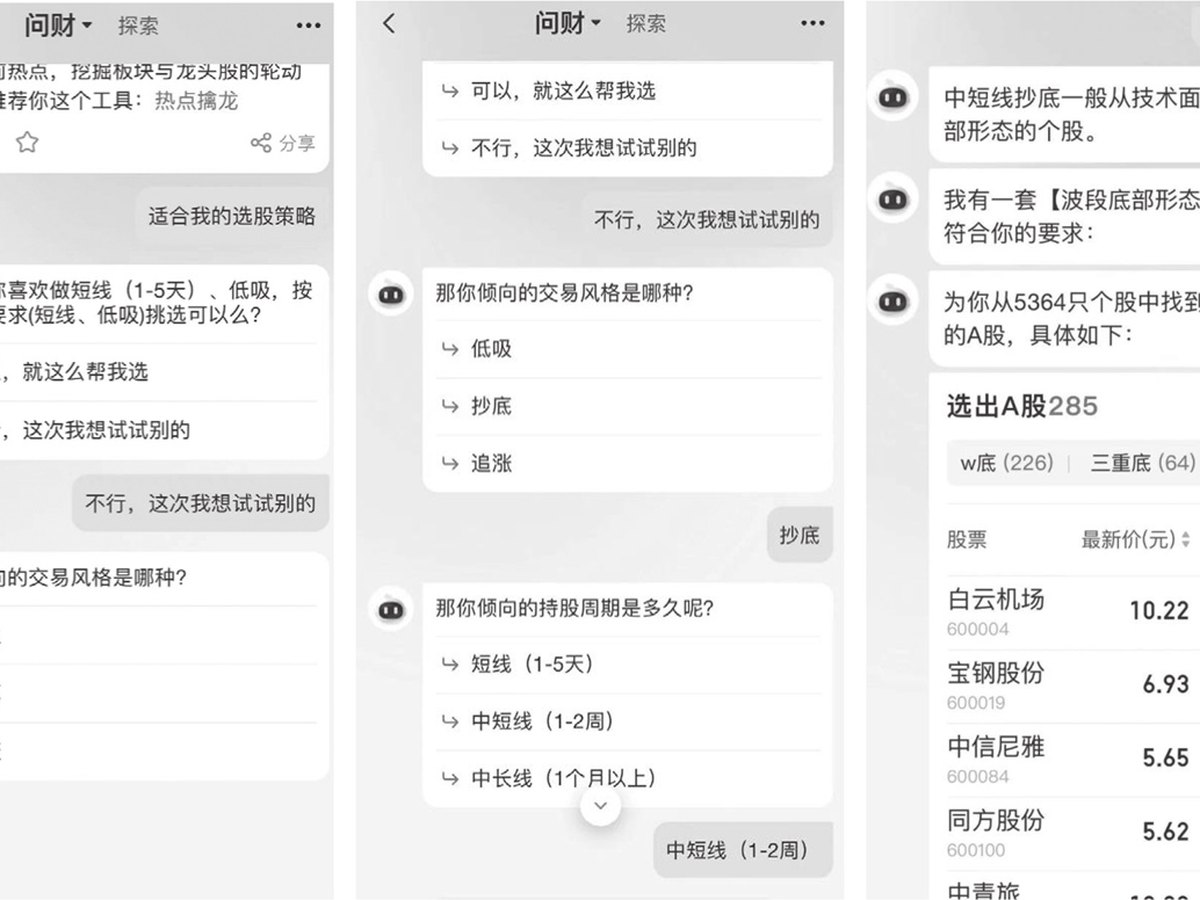Viewport: 1200px width, 900px height.
Task: Tap middle screen sent bubble 不行，这次我想试试别的
Action: point(707,220)
